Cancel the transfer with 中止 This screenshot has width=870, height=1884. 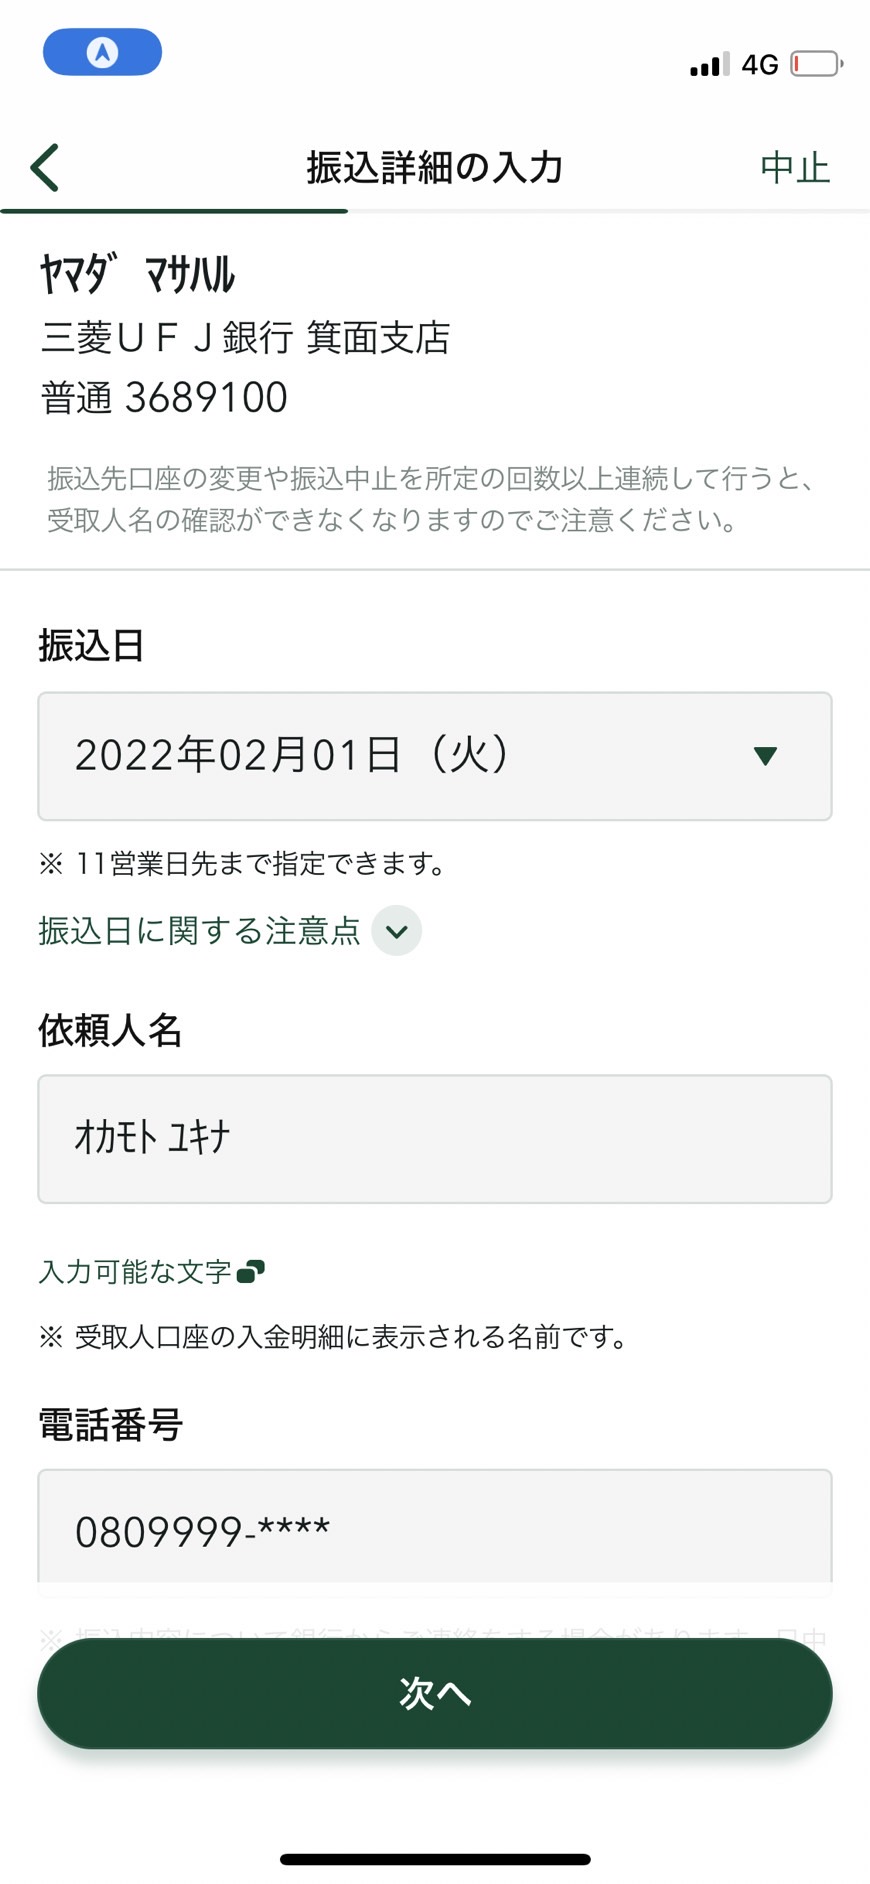pyautogui.click(x=795, y=167)
